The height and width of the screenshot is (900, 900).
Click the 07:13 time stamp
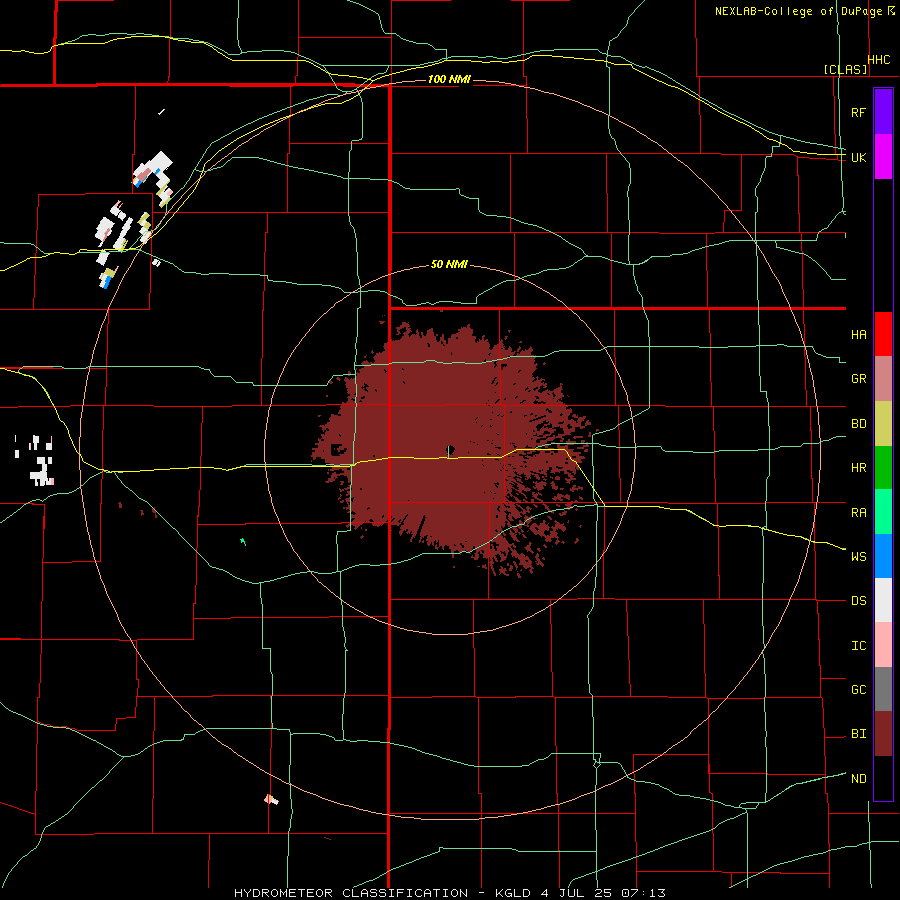643,893
